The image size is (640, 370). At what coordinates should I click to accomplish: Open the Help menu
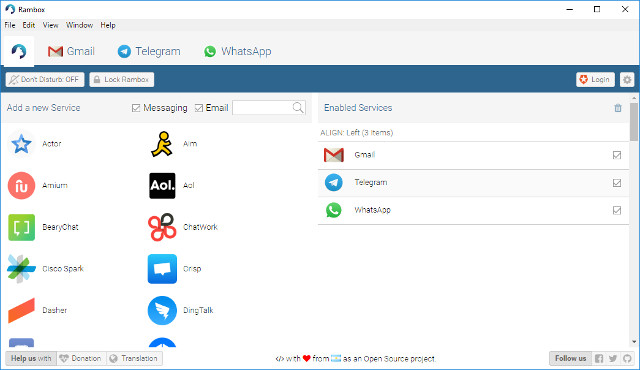pos(108,25)
